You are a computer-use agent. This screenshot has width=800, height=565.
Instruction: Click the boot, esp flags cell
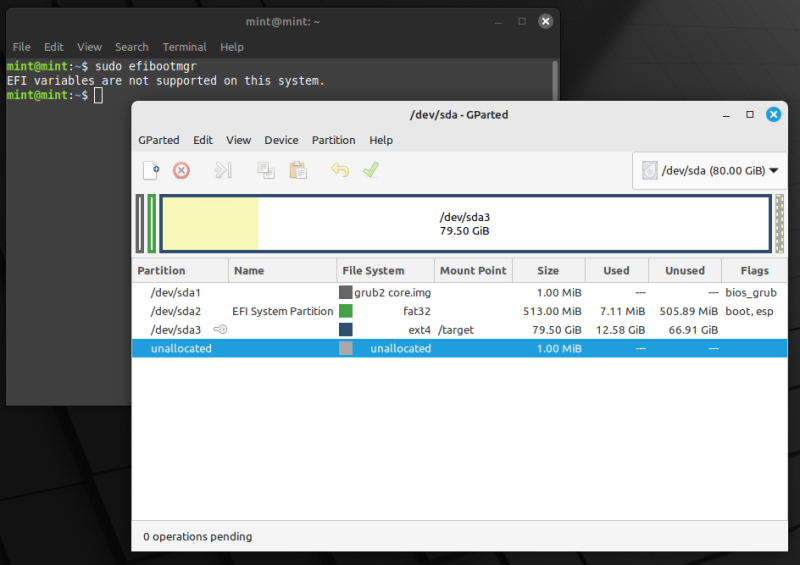749,311
